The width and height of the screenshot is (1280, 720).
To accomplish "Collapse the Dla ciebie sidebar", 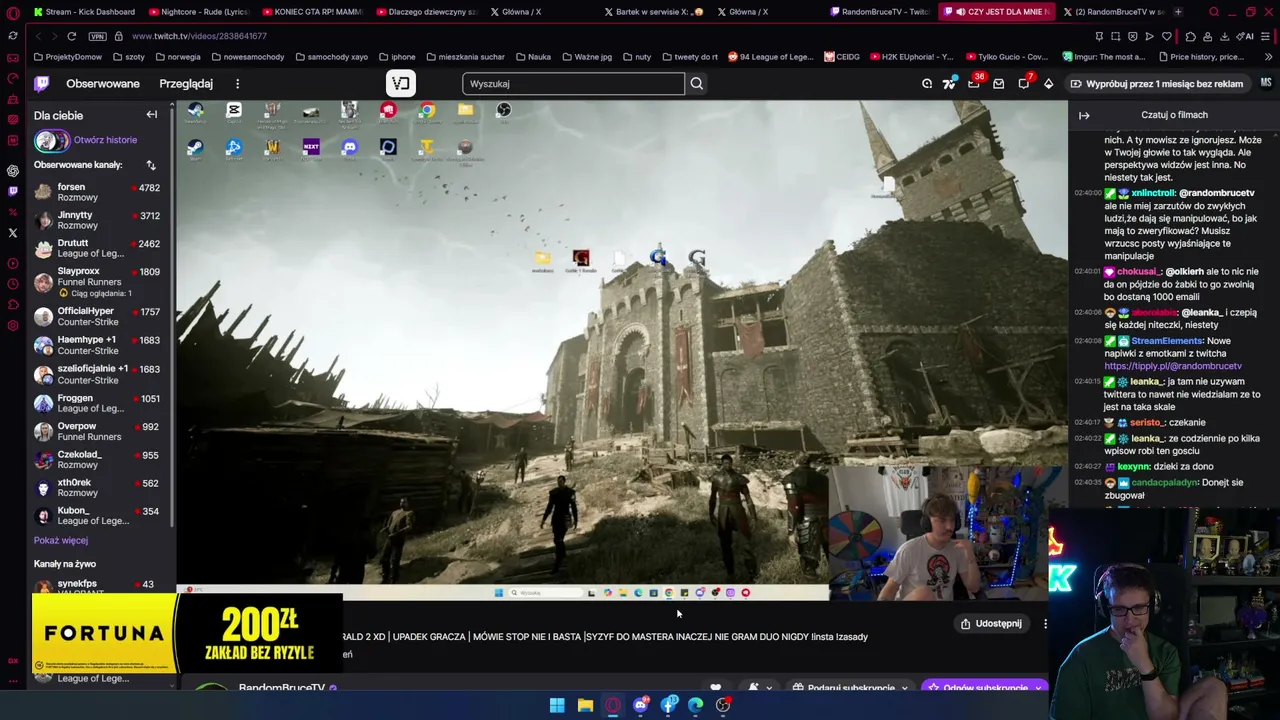I will pyautogui.click(x=152, y=115).
